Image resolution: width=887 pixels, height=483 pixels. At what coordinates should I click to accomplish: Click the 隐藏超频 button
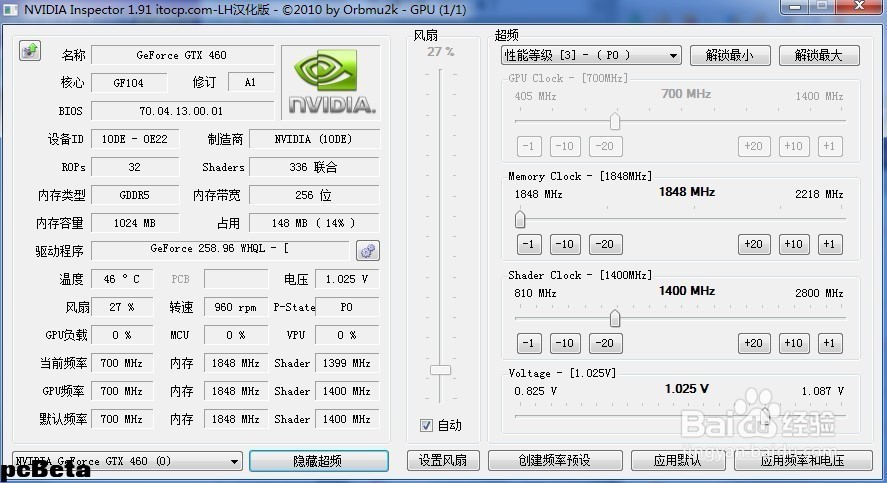tap(318, 461)
